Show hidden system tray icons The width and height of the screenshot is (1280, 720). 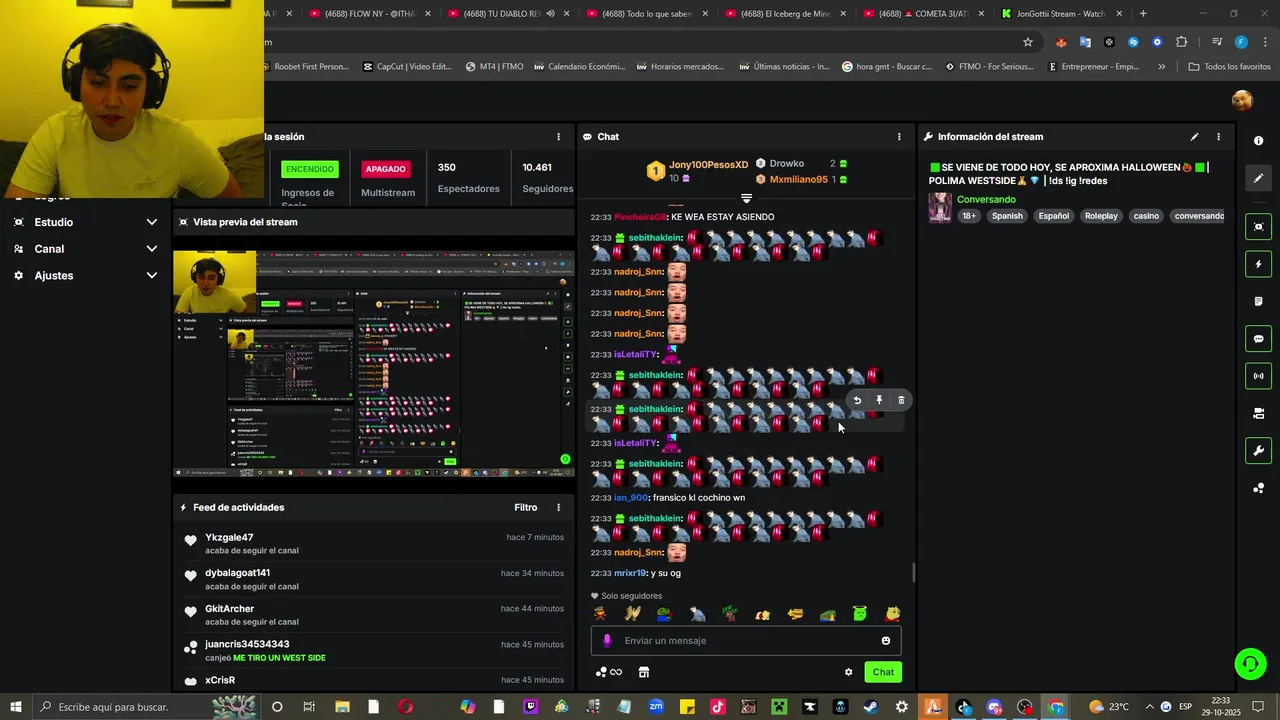[1149, 707]
